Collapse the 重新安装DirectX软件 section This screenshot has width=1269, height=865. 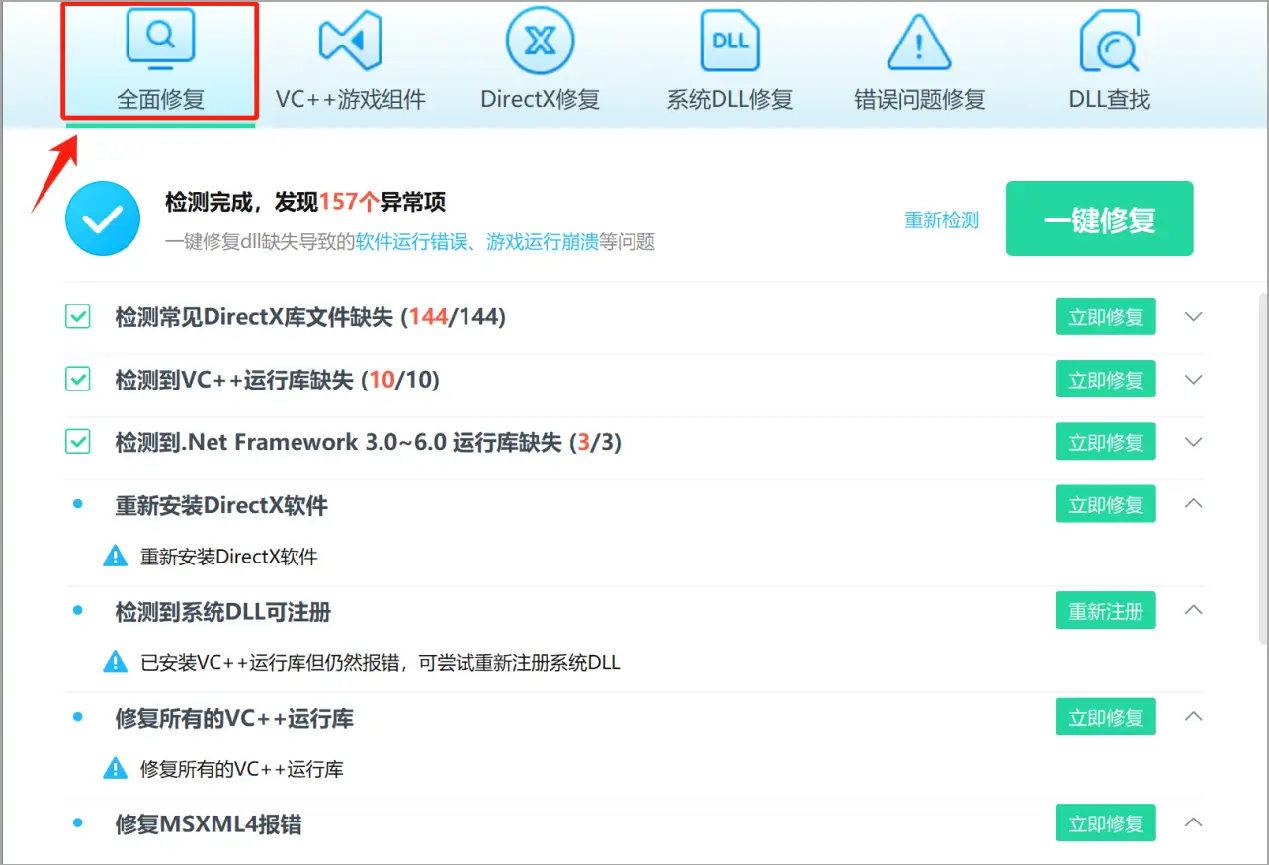click(1193, 504)
